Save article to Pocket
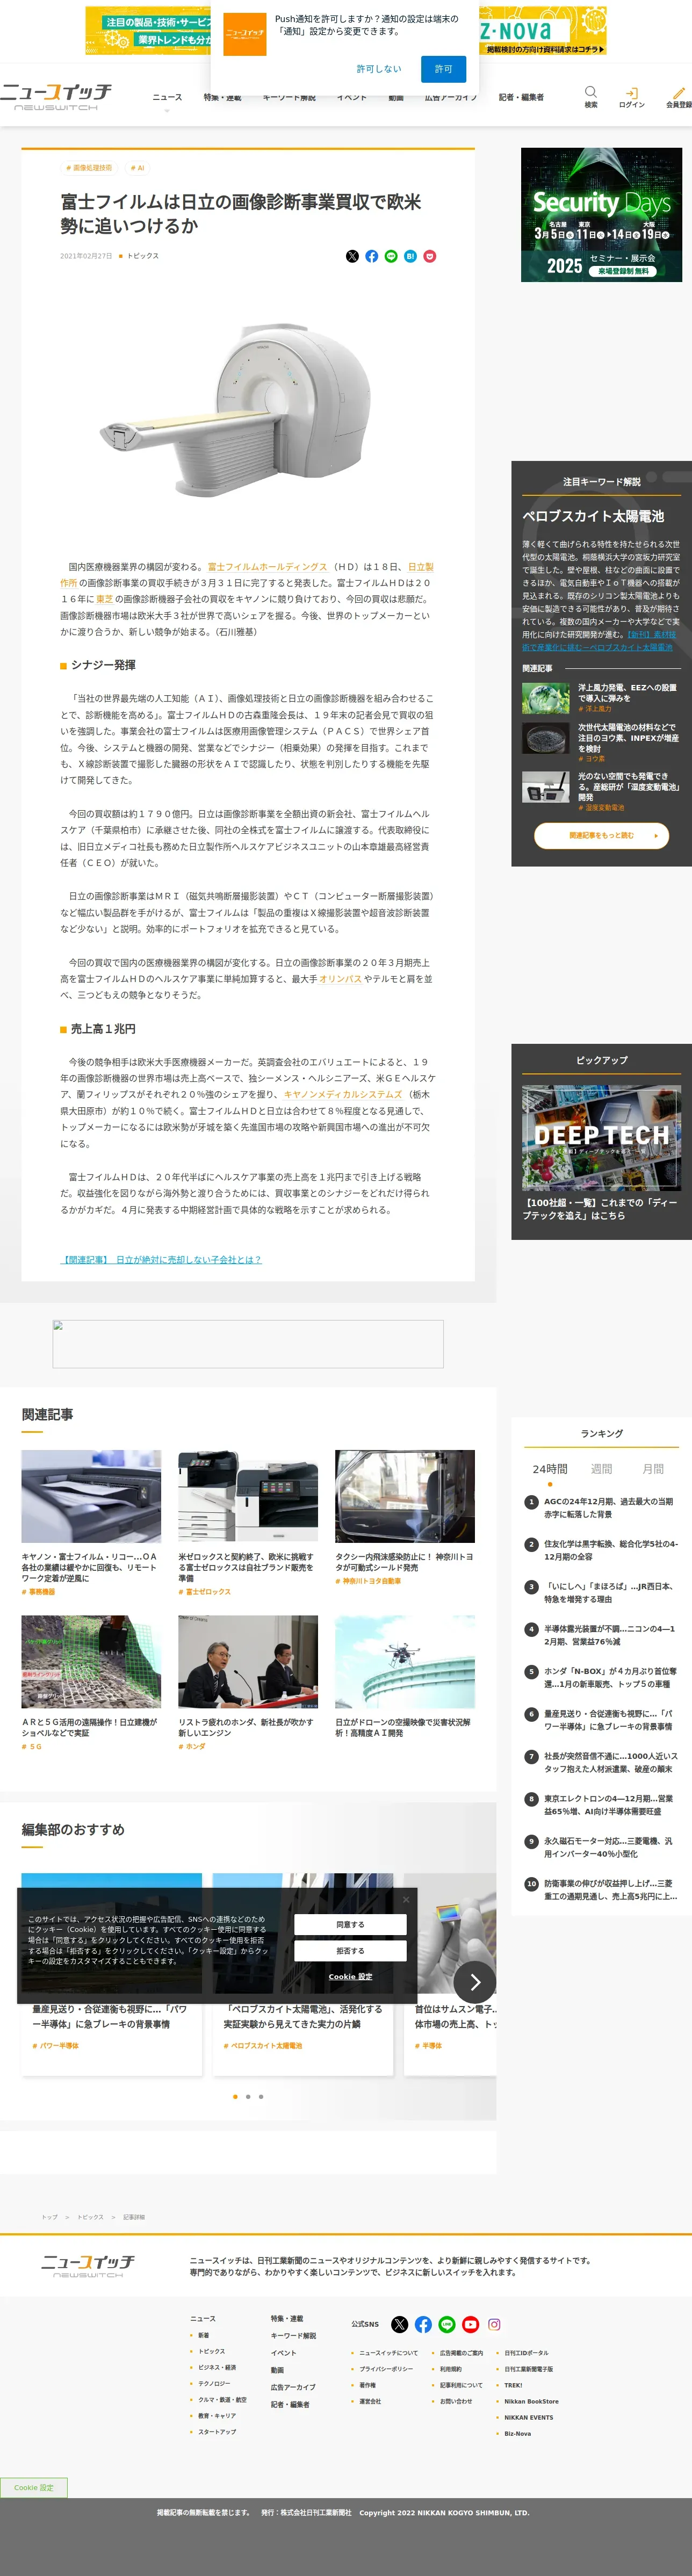 pos(430,256)
